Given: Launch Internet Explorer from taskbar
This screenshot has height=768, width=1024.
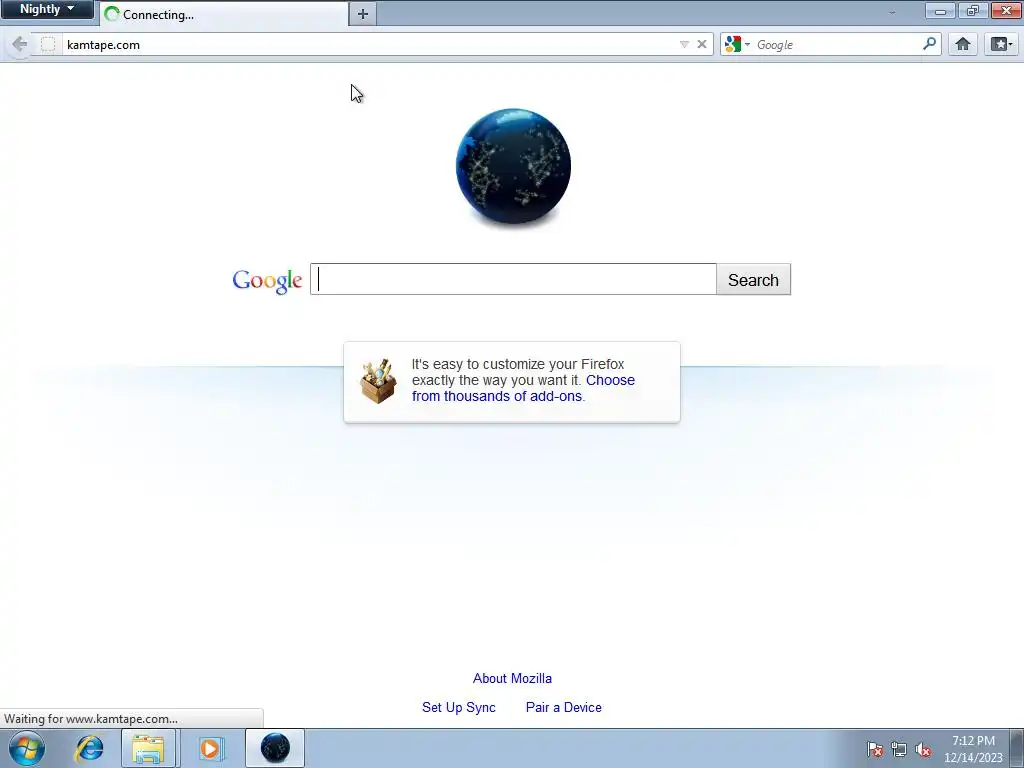Looking at the screenshot, I should (x=89, y=748).
